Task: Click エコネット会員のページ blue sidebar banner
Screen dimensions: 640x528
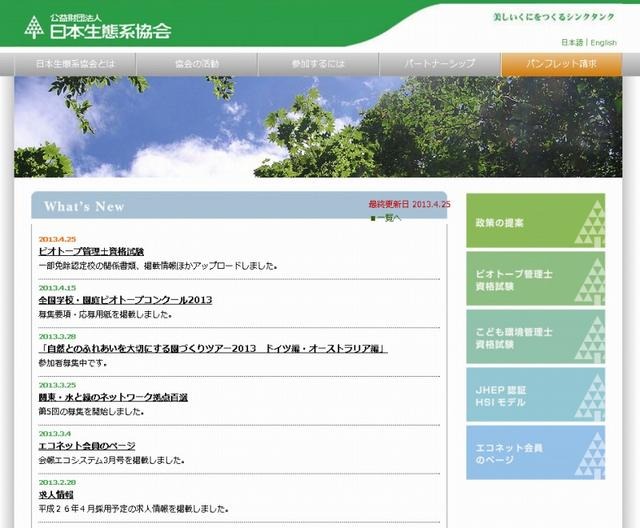Action: 536,453
